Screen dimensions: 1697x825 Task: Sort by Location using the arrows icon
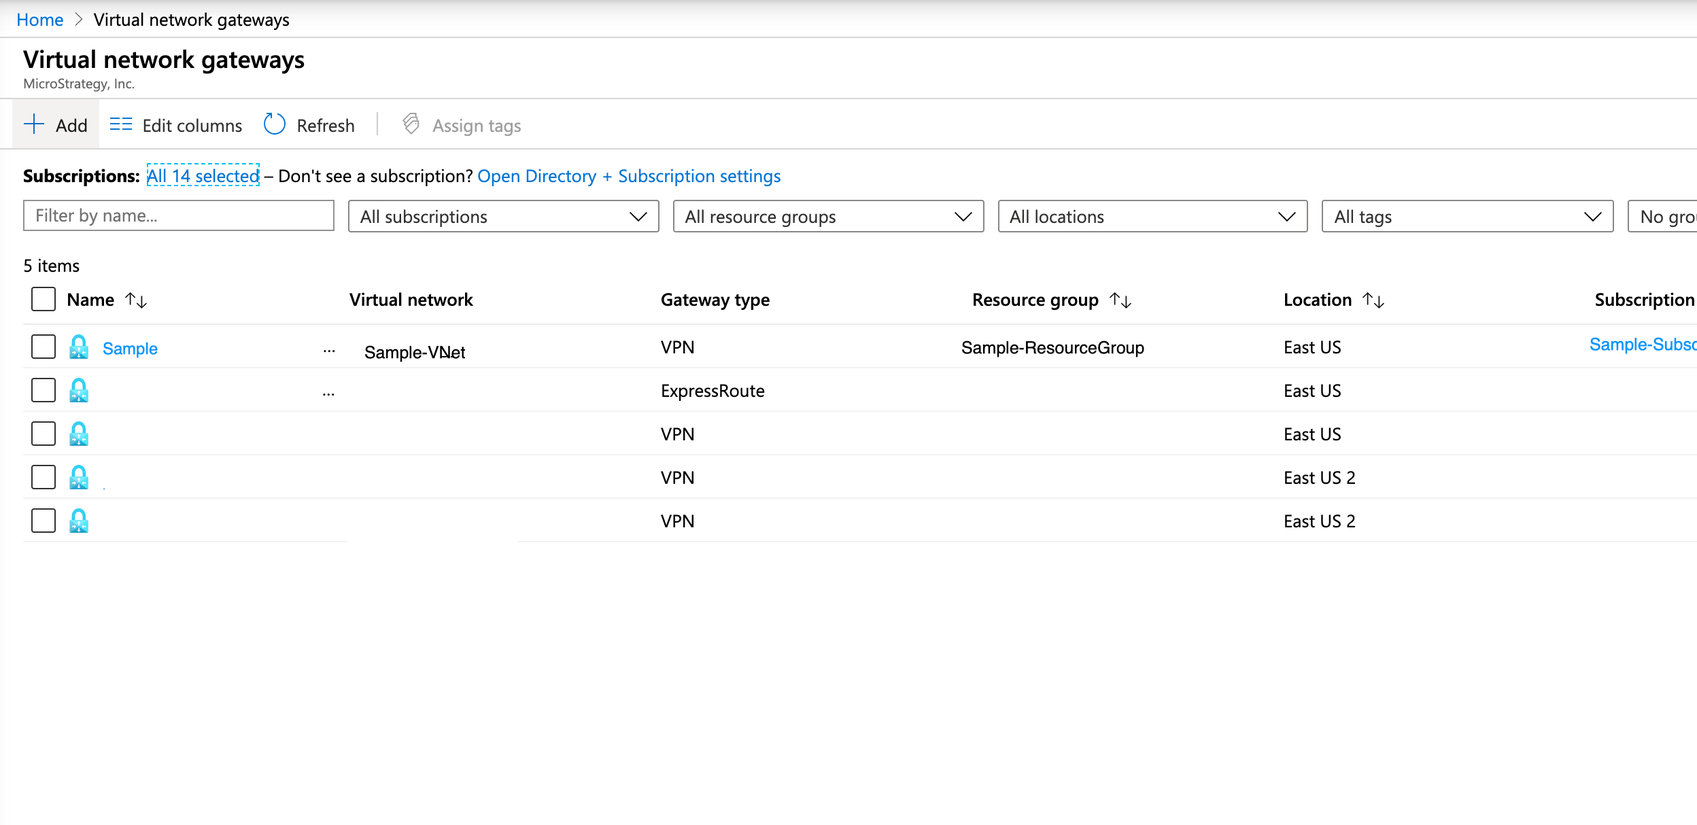tap(1374, 300)
